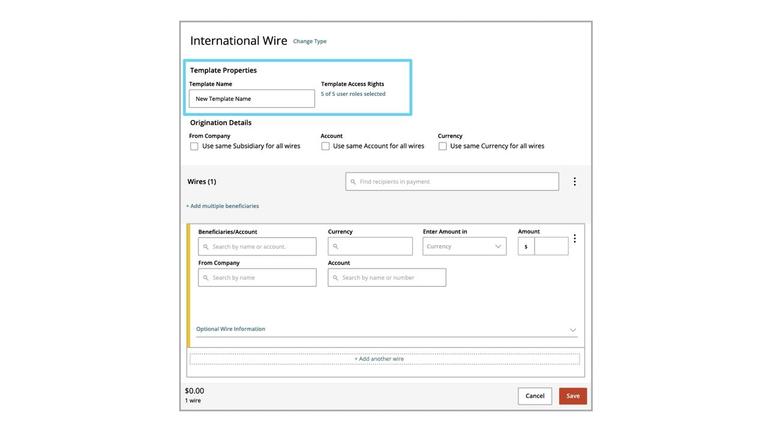This screenshot has height=432, width=768.
Task: Click the Account field search magnifier icon
Action: point(336,278)
